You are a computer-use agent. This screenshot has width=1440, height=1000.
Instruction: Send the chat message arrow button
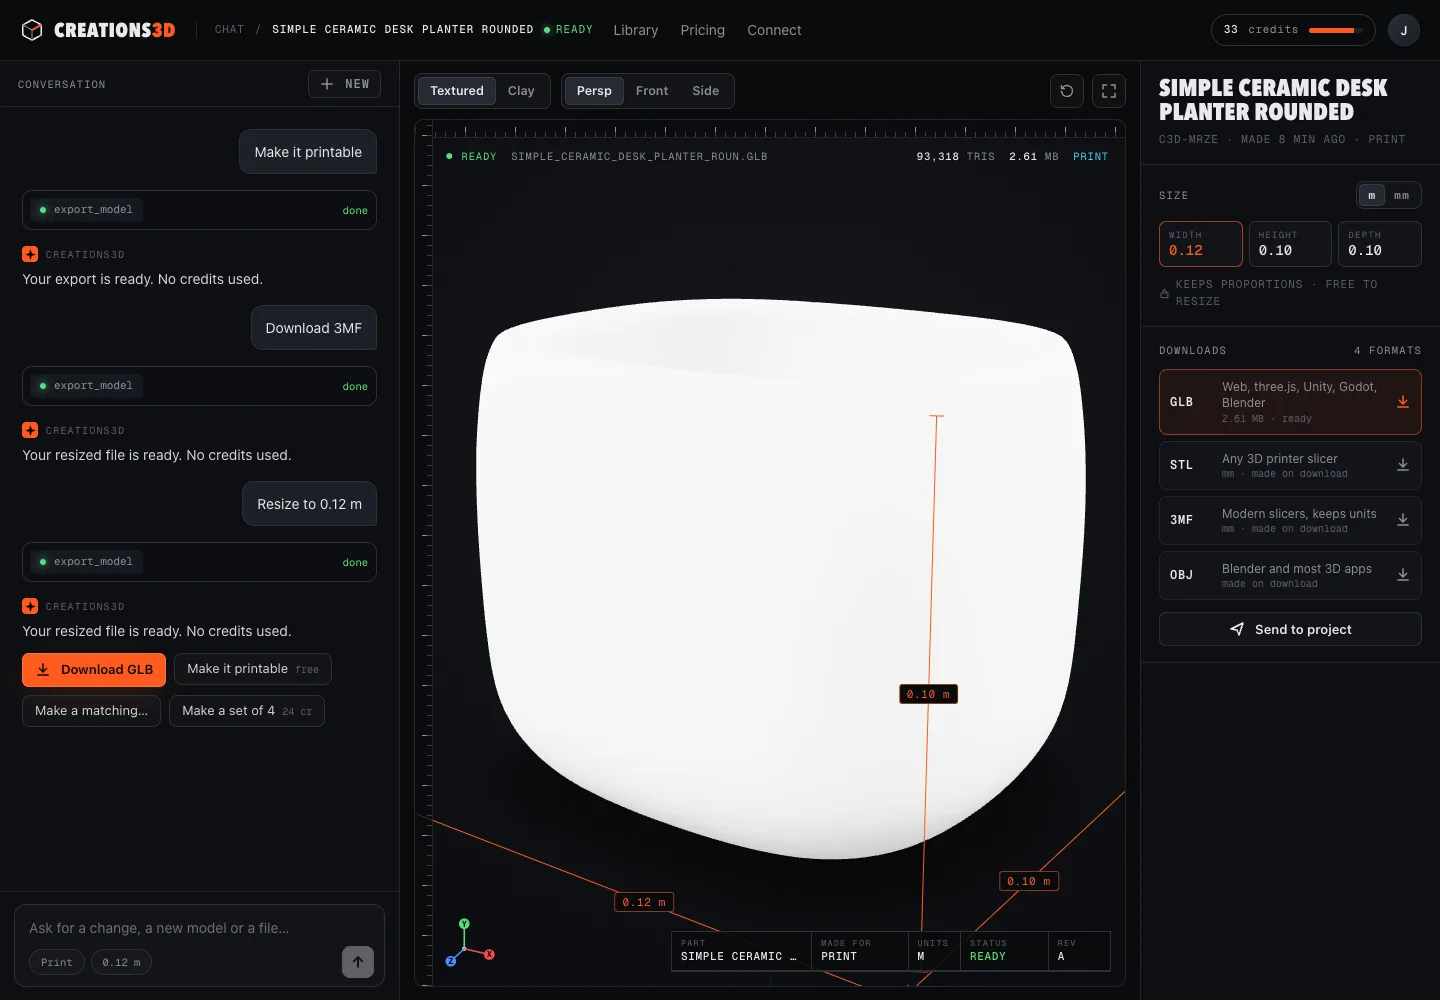tap(358, 962)
